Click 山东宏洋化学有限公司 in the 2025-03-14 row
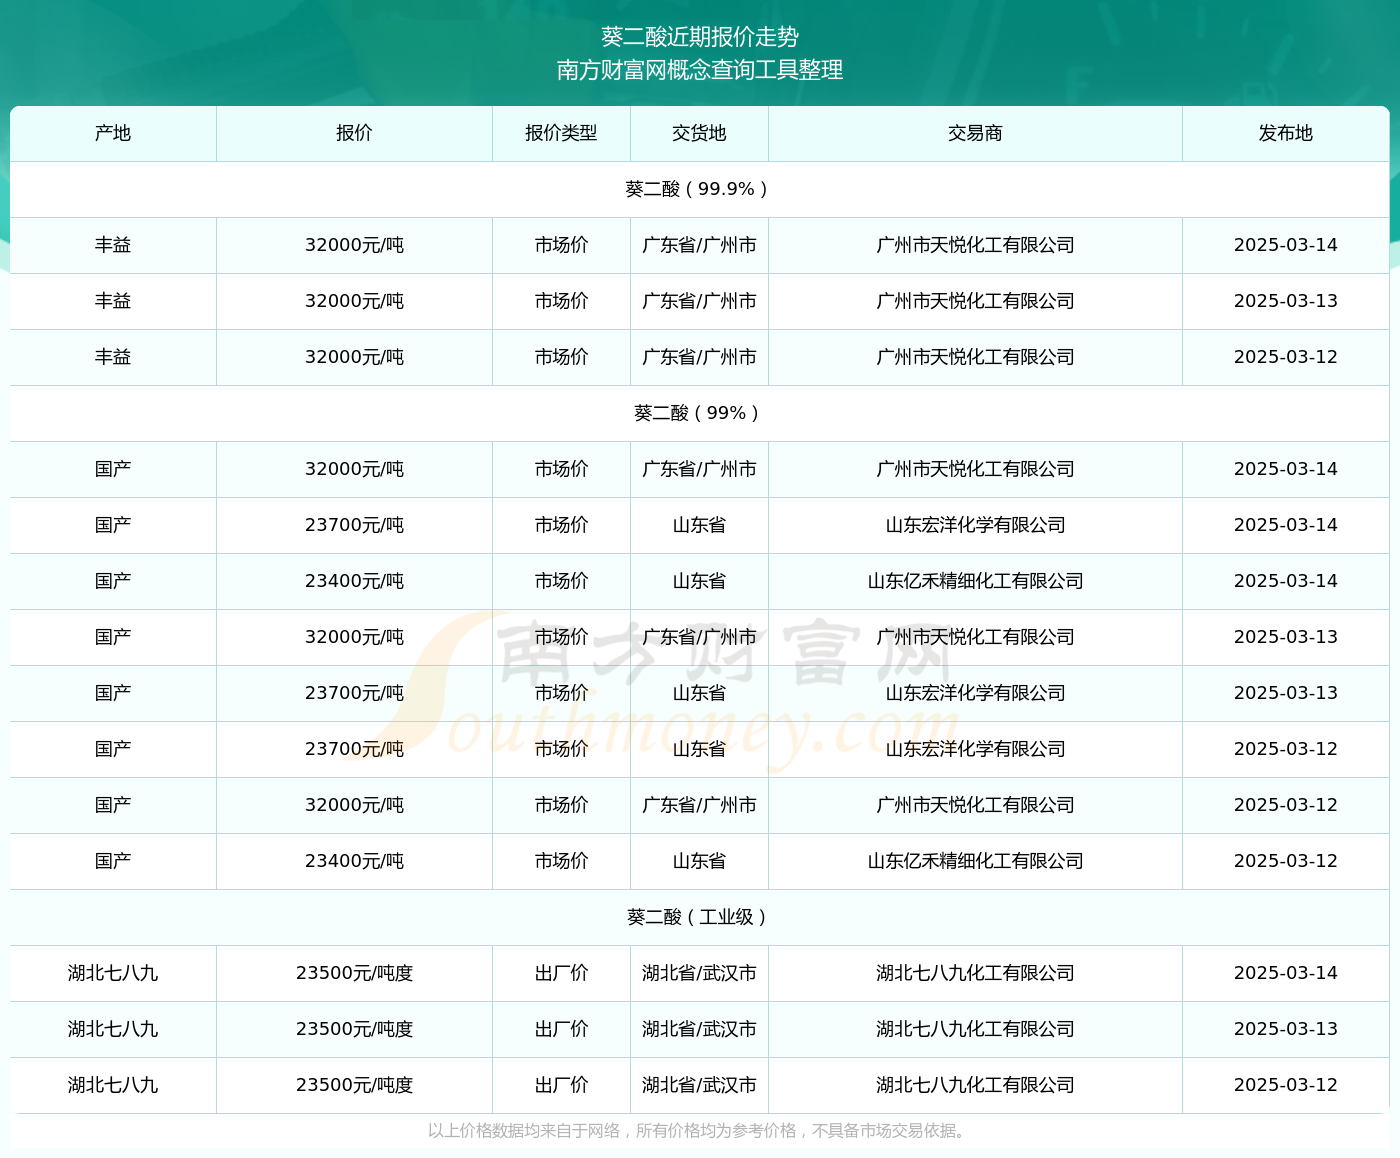This screenshot has height=1158, width=1400. 975,525
